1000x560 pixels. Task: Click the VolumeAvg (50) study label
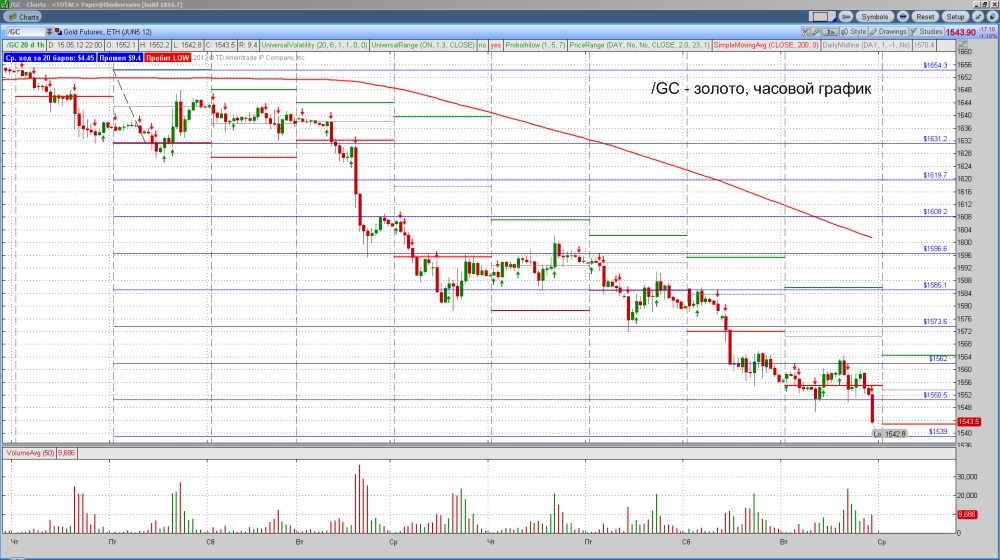coord(30,453)
